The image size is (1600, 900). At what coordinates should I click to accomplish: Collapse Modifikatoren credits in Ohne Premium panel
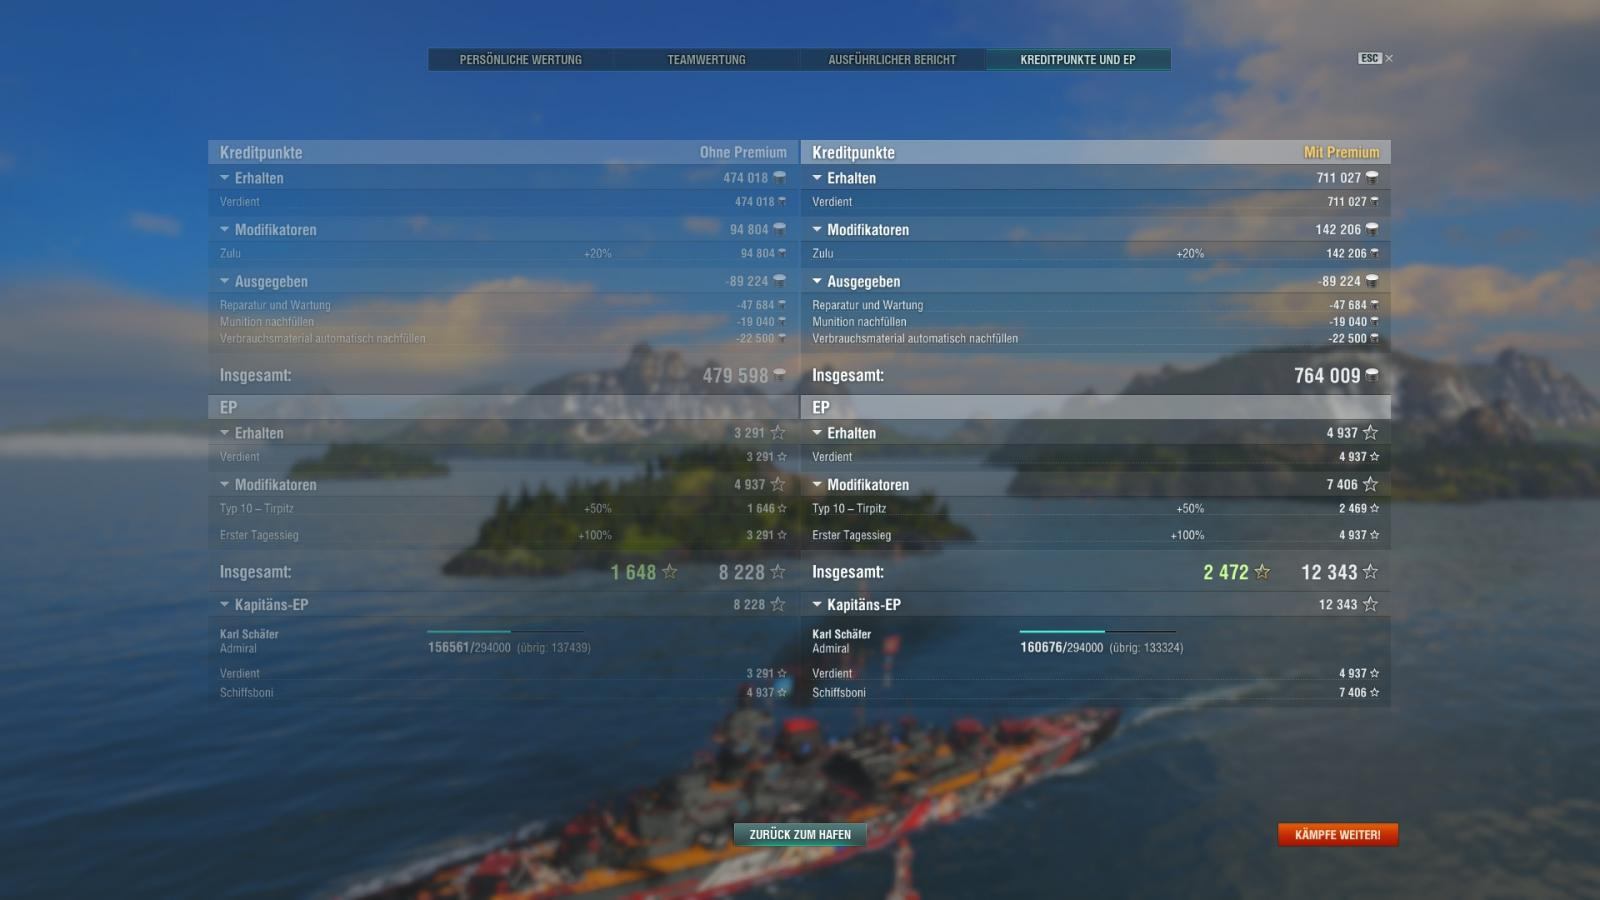[225, 230]
